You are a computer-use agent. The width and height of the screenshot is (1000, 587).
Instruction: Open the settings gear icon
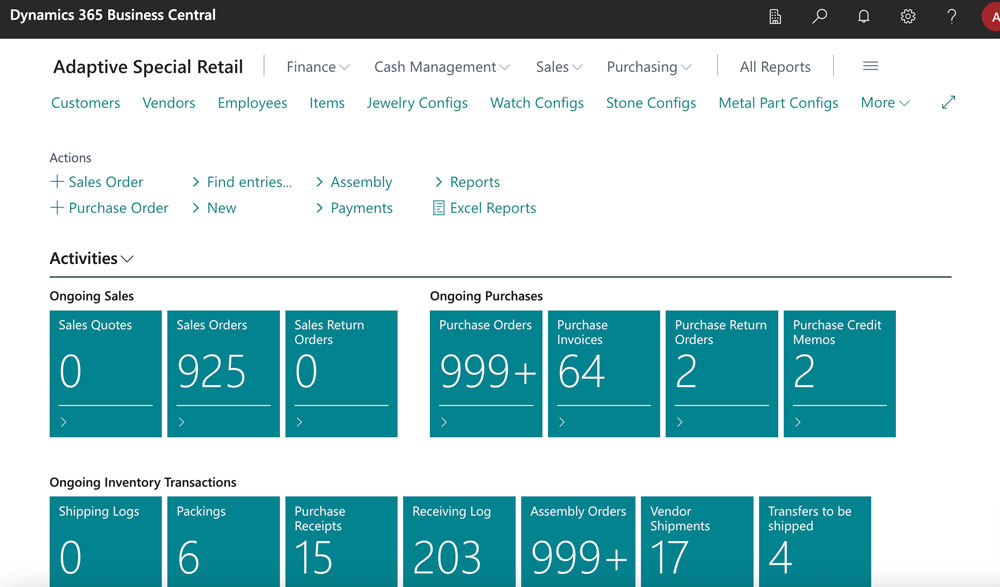point(908,16)
